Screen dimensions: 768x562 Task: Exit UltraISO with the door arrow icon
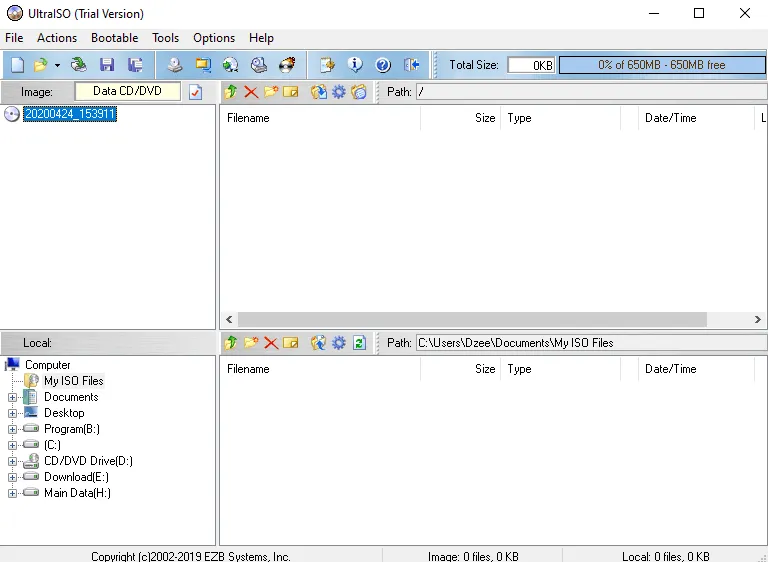[x=411, y=65]
